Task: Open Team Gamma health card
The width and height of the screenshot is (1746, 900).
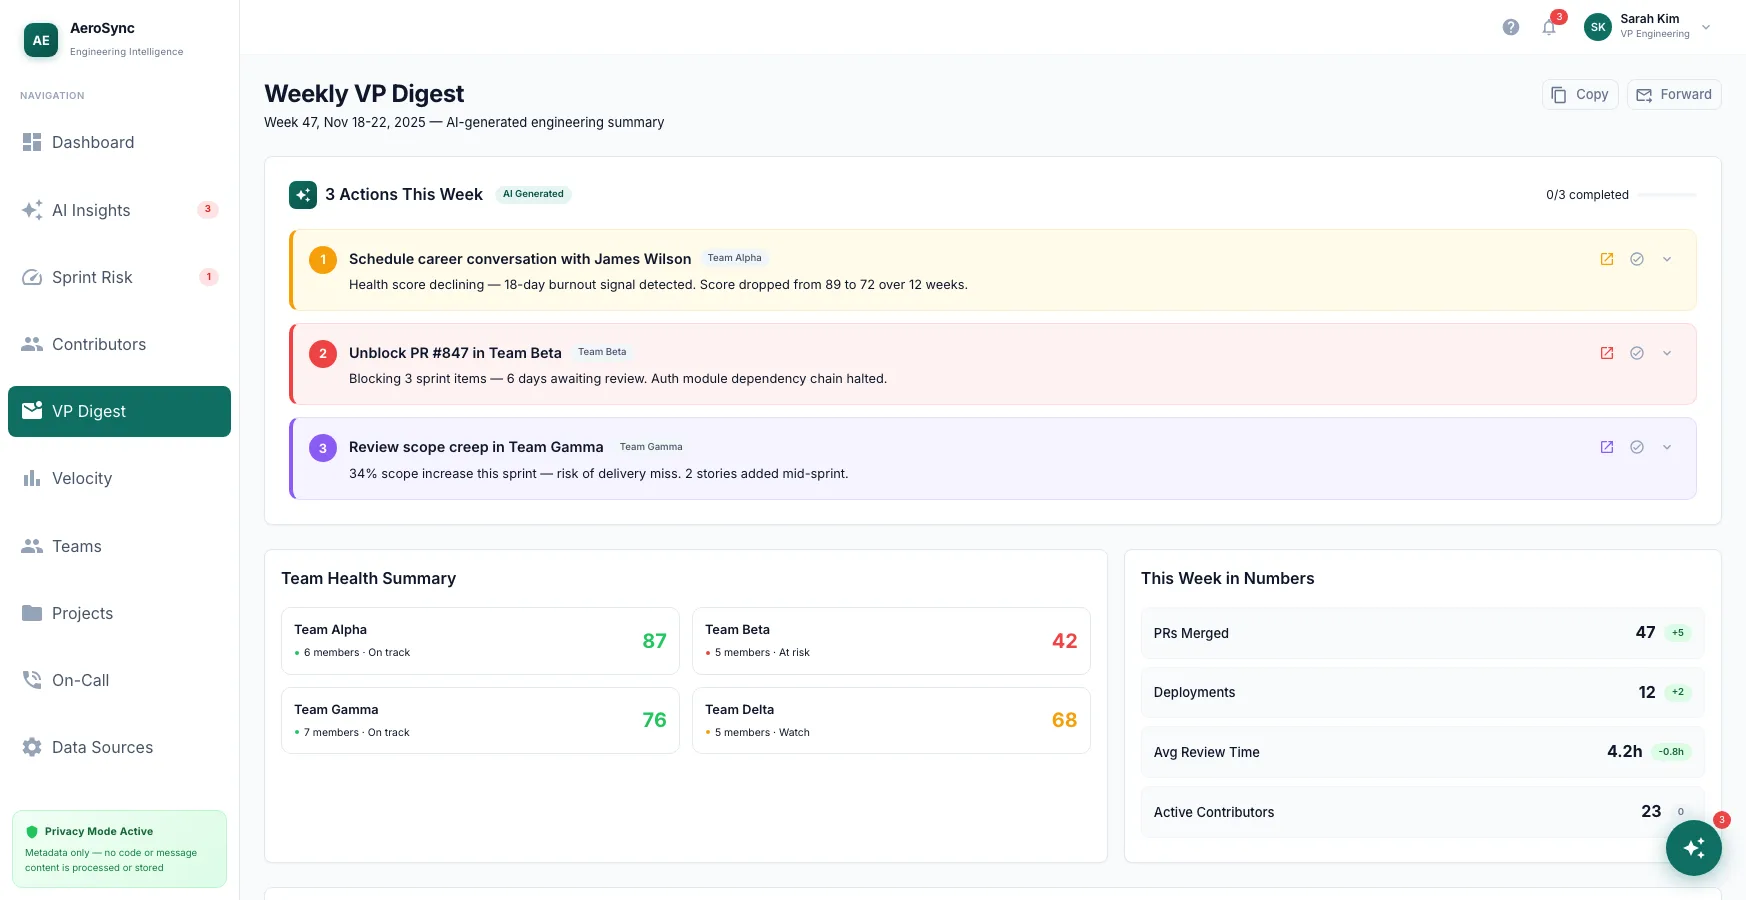Action: [x=480, y=720]
